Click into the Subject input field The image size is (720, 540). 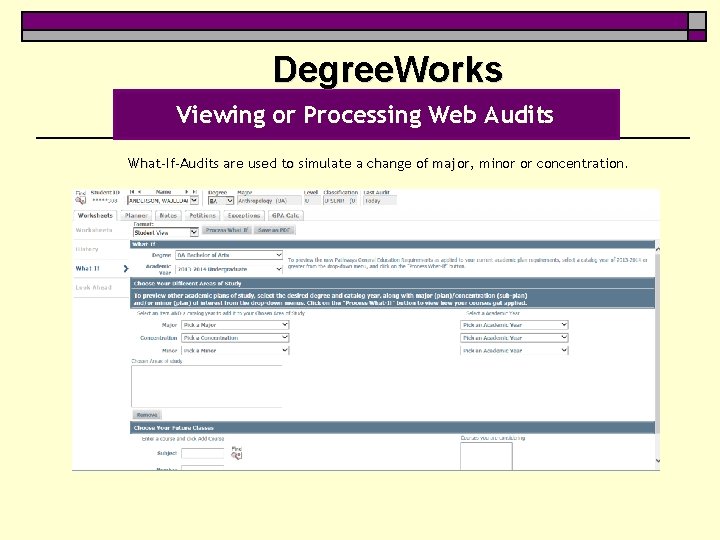point(202,454)
